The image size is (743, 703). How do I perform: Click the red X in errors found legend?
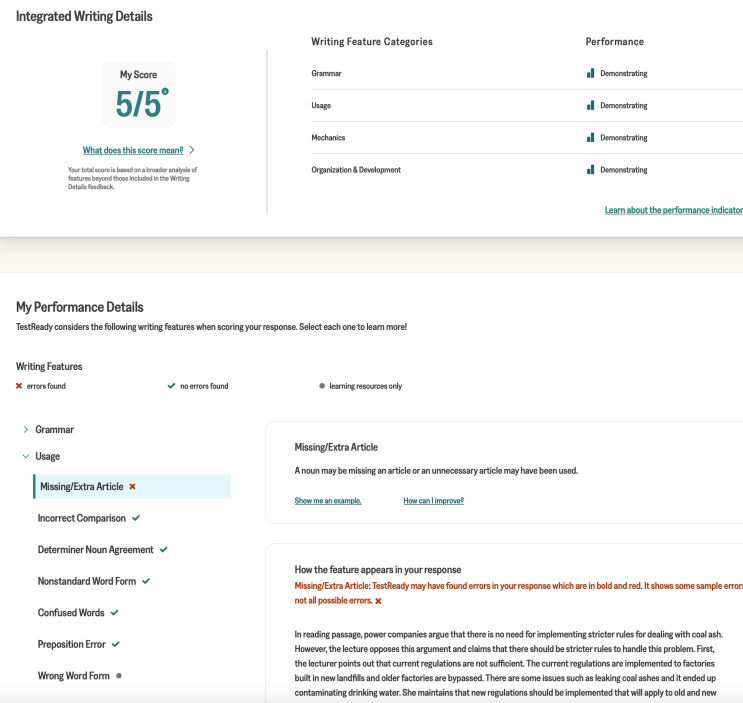(19, 386)
